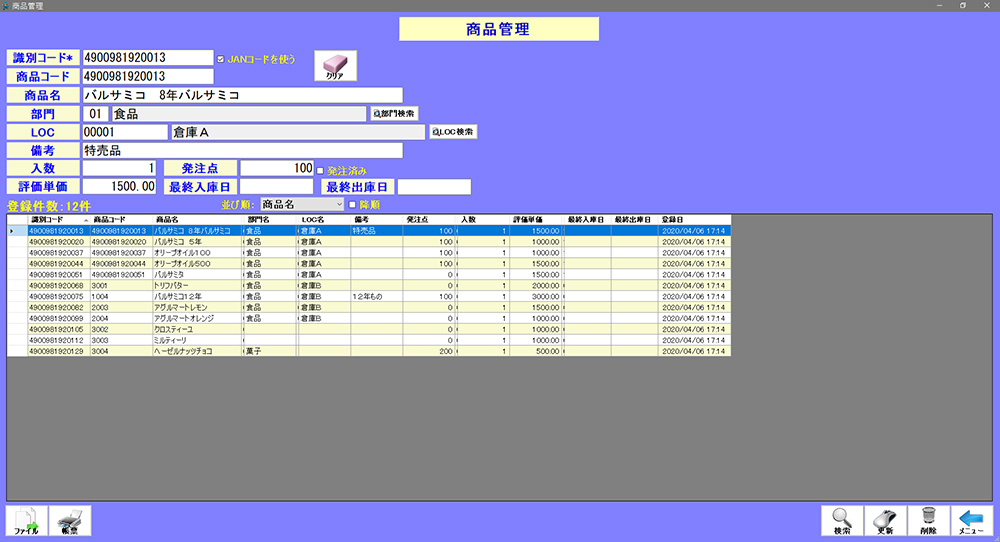
Task: Open the ファイル file export icon
Action: 27,520
